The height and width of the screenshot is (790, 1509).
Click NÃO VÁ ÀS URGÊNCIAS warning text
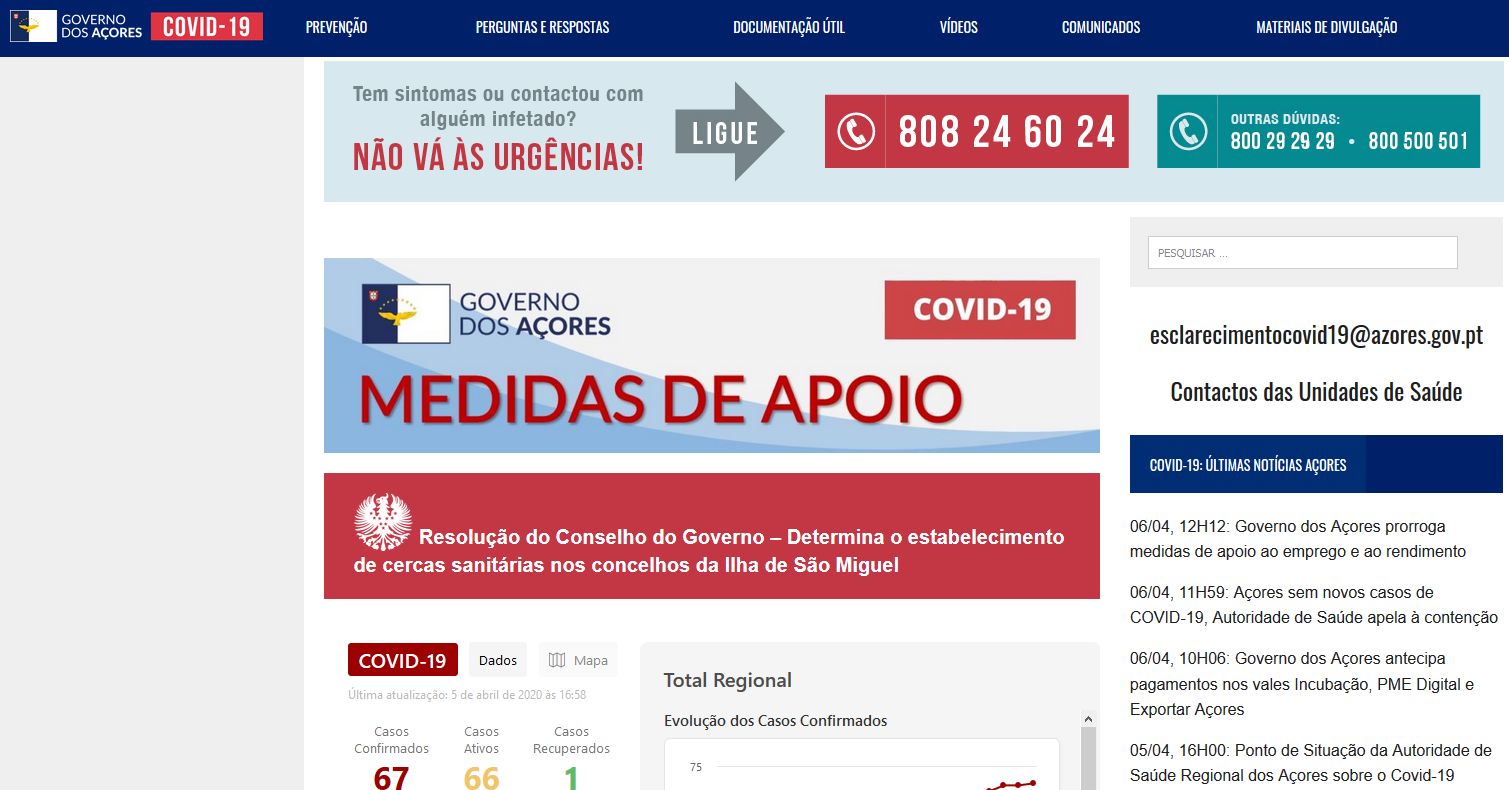(498, 157)
